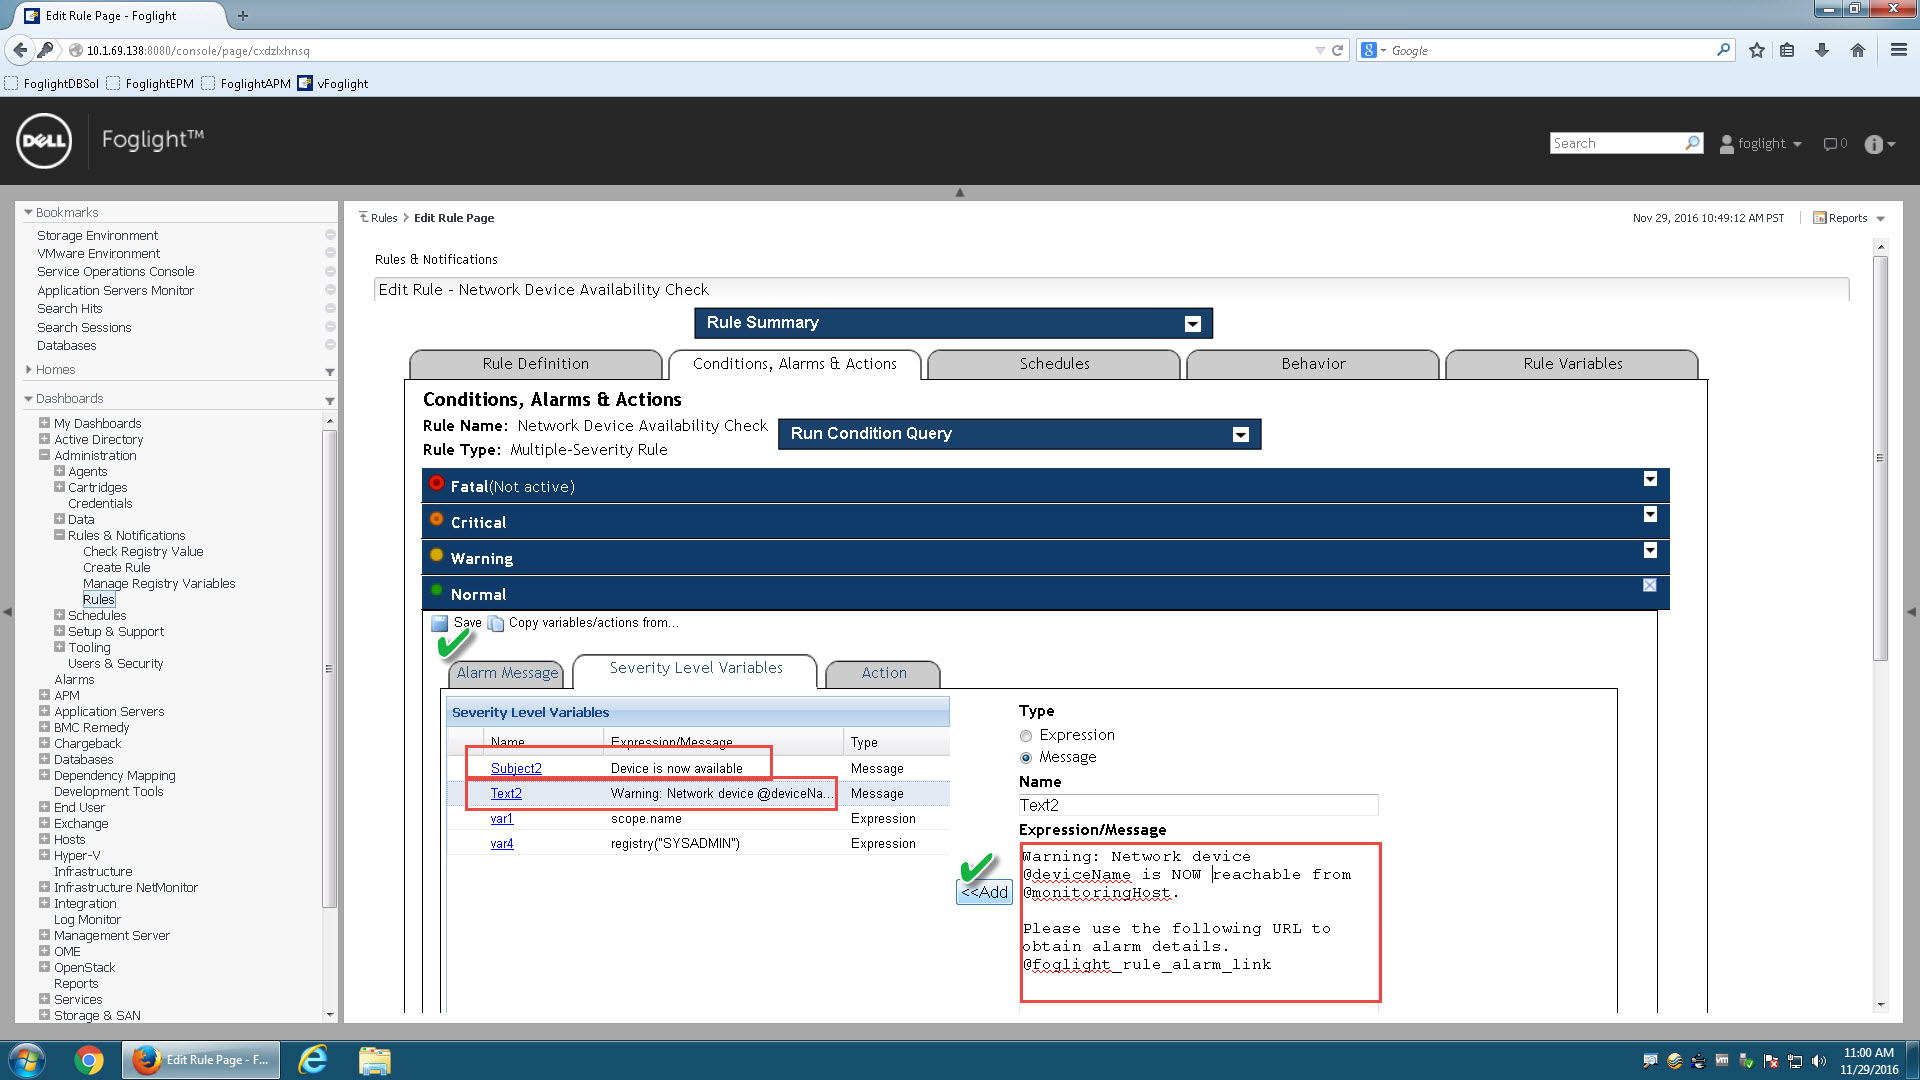The width and height of the screenshot is (1920, 1080).
Task: Expand the Rule Summary dropdown
Action: pyautogui.click(x=1192, y=324)
